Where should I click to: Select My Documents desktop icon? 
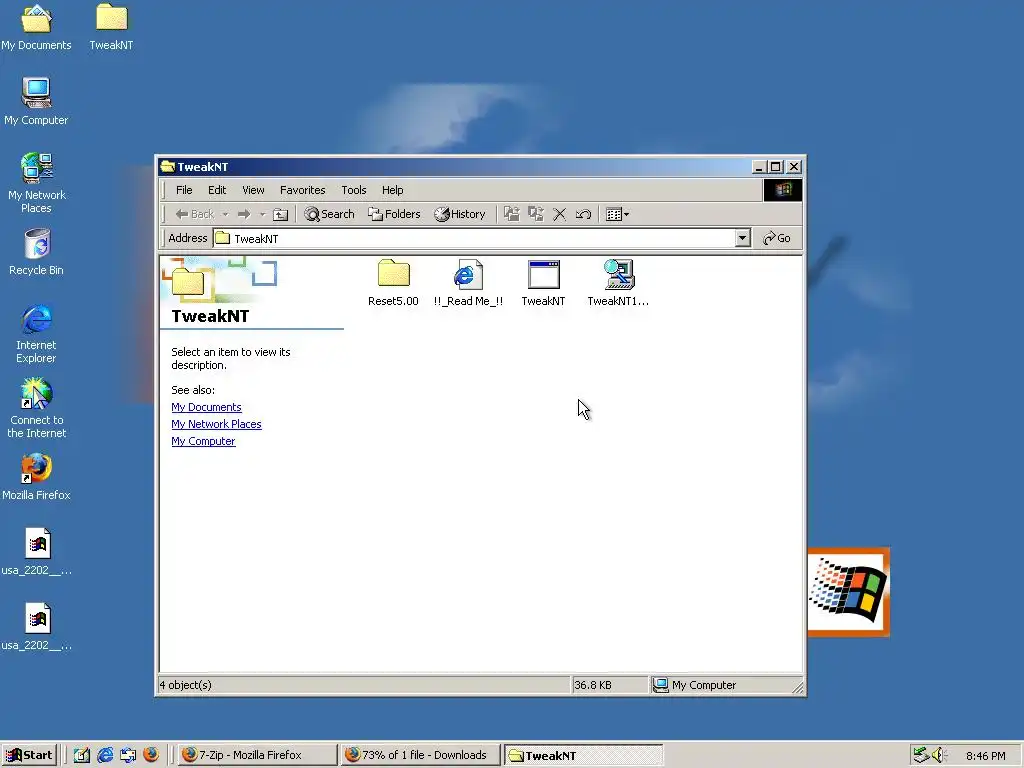click(x=36, y=27)
